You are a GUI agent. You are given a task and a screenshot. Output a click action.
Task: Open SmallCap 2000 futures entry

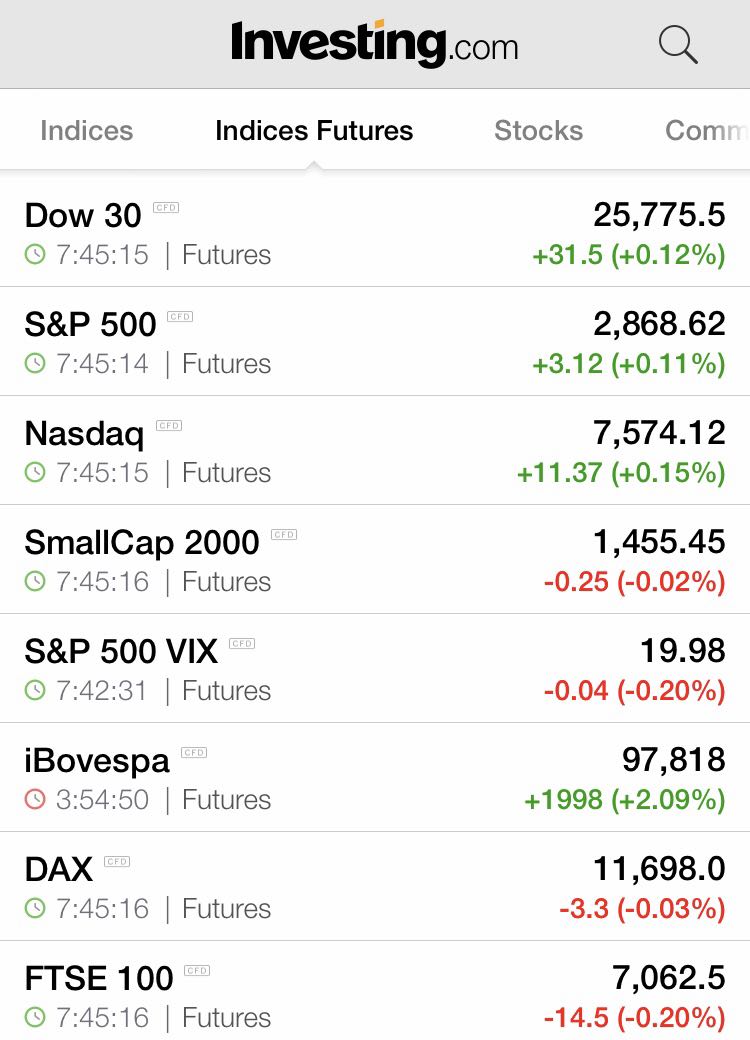(x=375, y=559)
